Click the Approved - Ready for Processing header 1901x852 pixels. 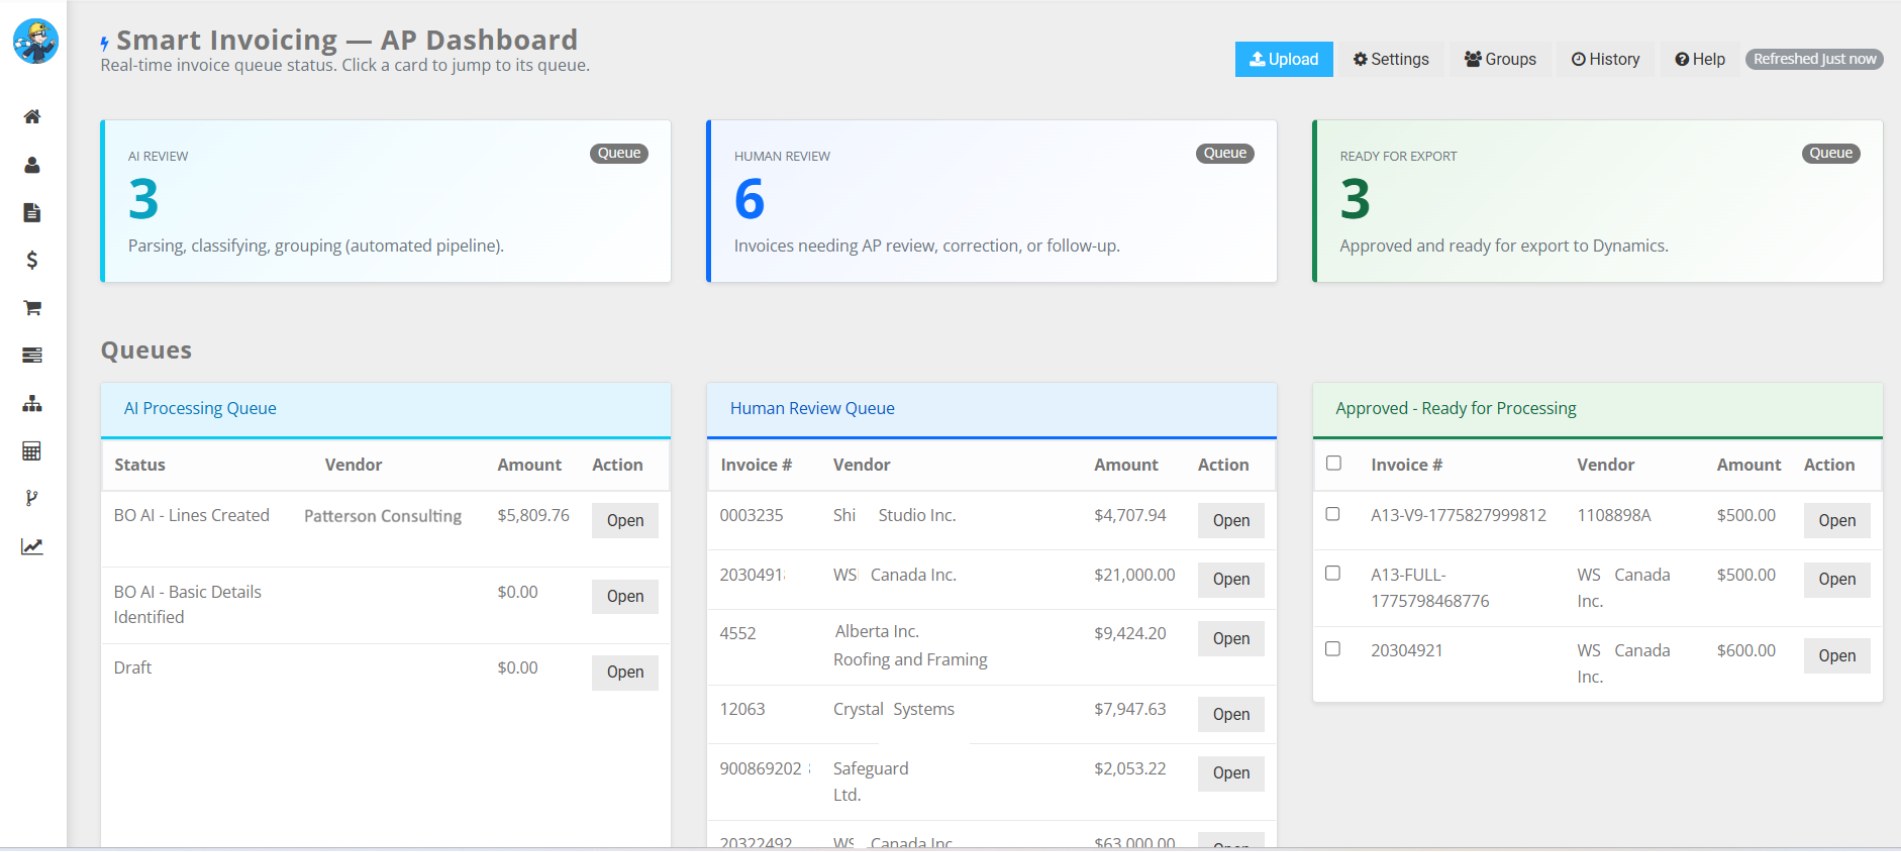click(1598, 409)
